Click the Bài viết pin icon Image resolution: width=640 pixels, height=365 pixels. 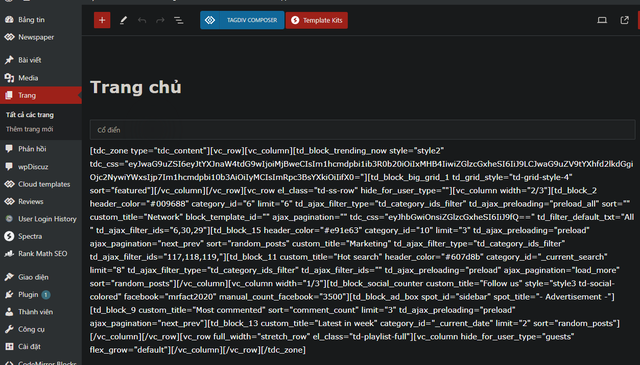coord(9,60)
